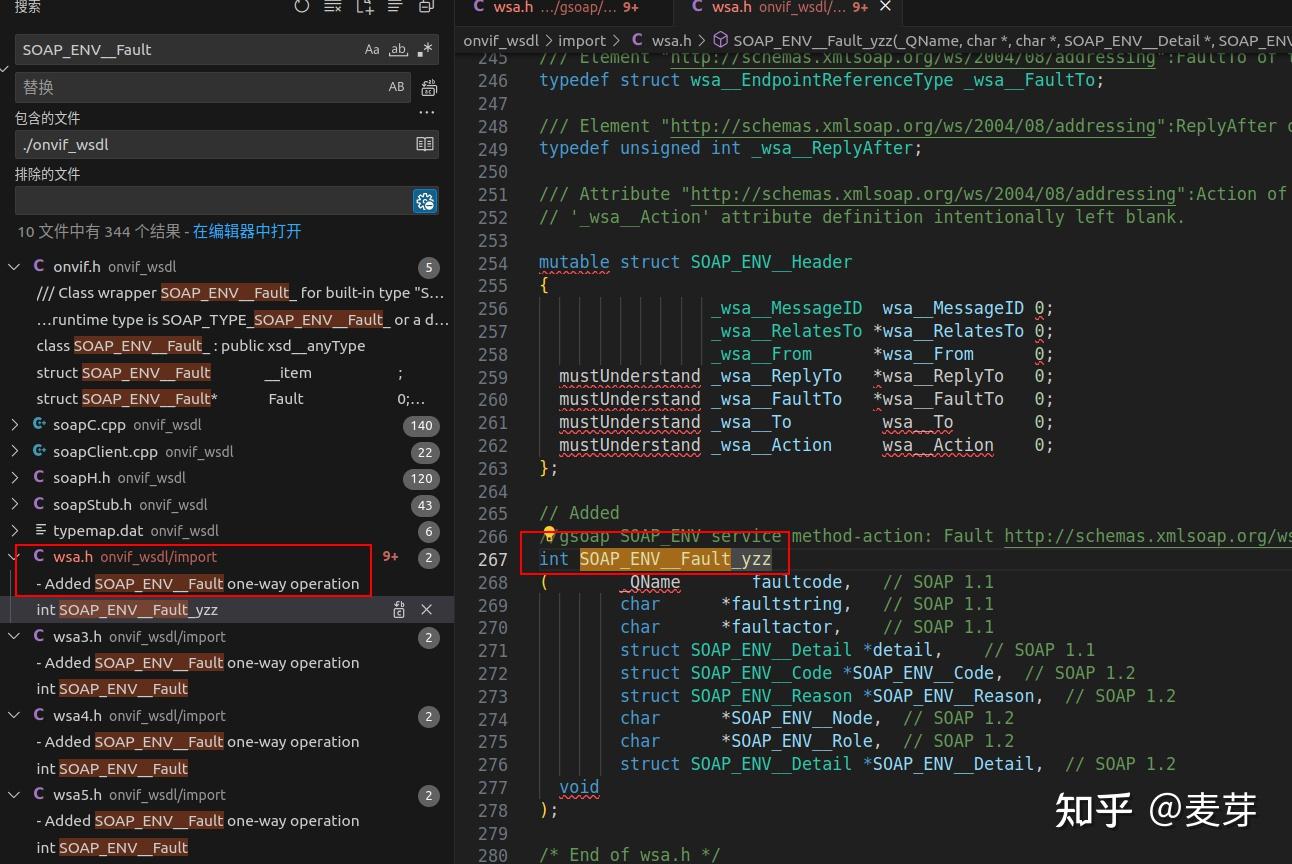Refresh the search results

302,7
